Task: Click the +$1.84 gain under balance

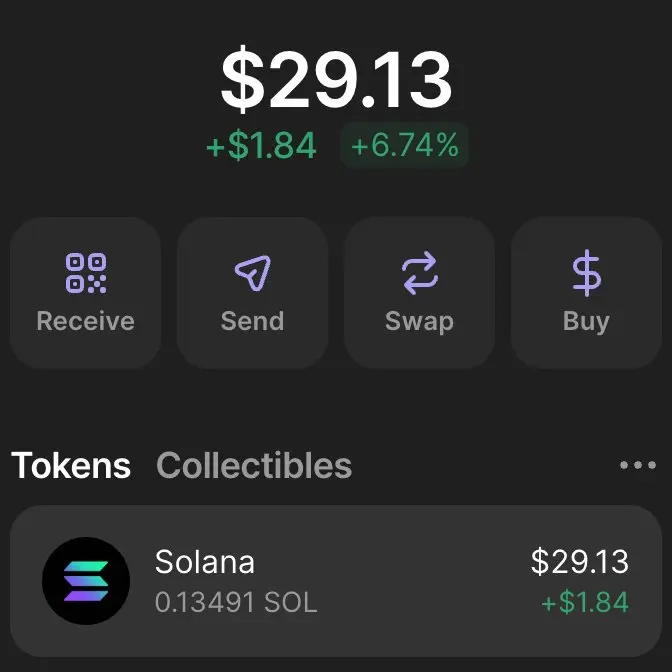Action: click(x=261, y=146)
